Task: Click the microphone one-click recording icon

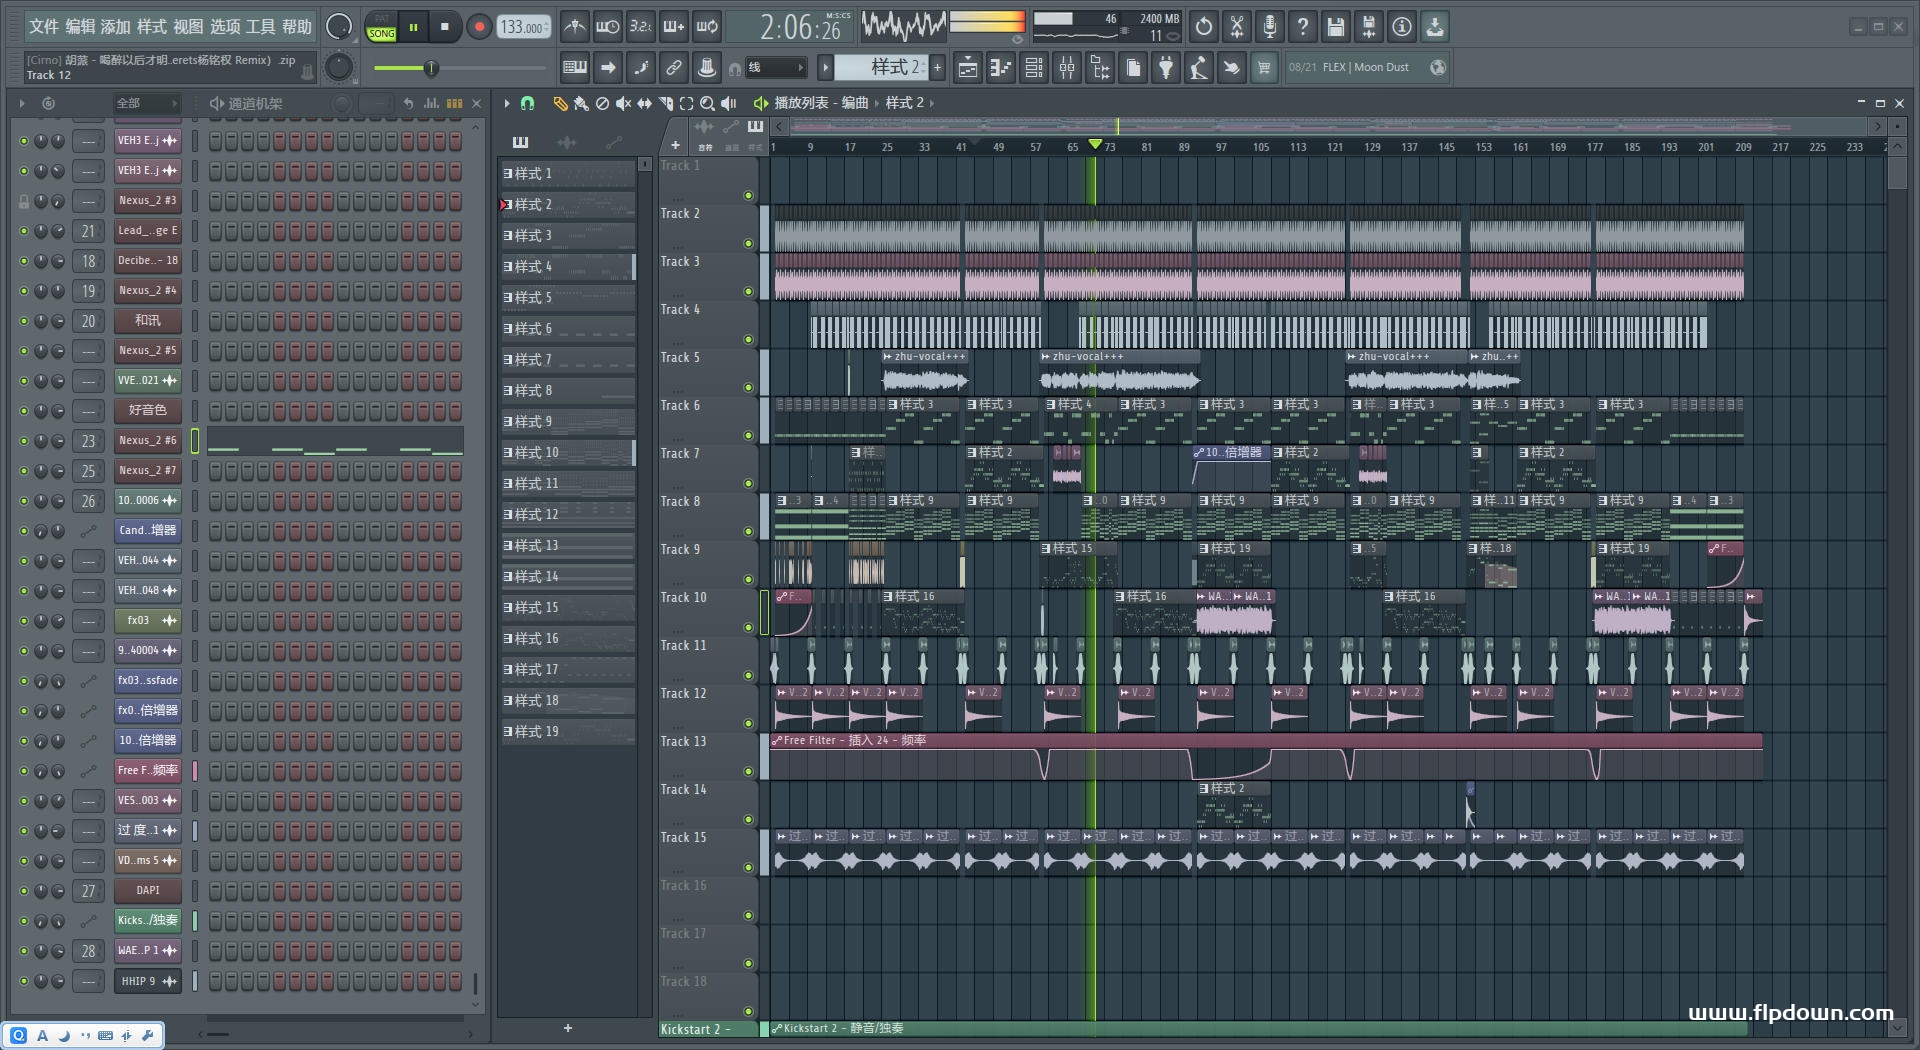Action: click(x=1269, y=27)
